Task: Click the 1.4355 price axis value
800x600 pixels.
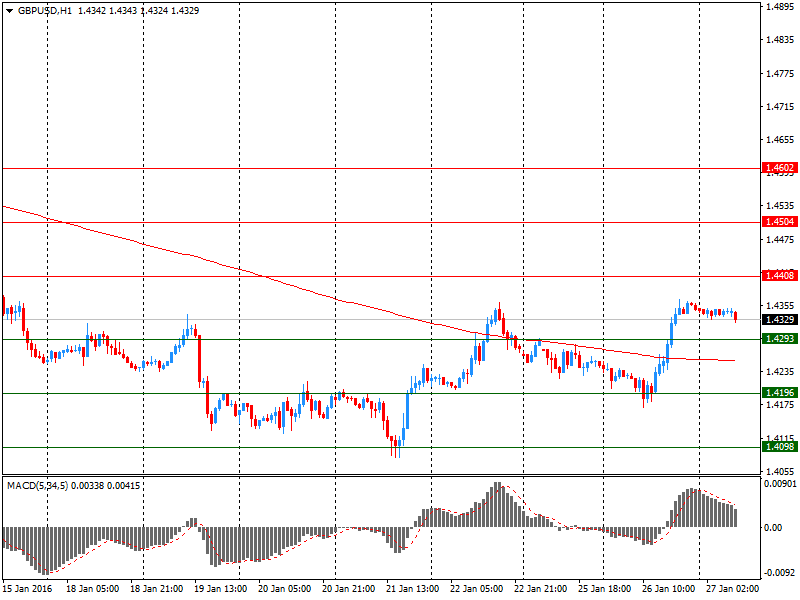Action: point(781,305)
